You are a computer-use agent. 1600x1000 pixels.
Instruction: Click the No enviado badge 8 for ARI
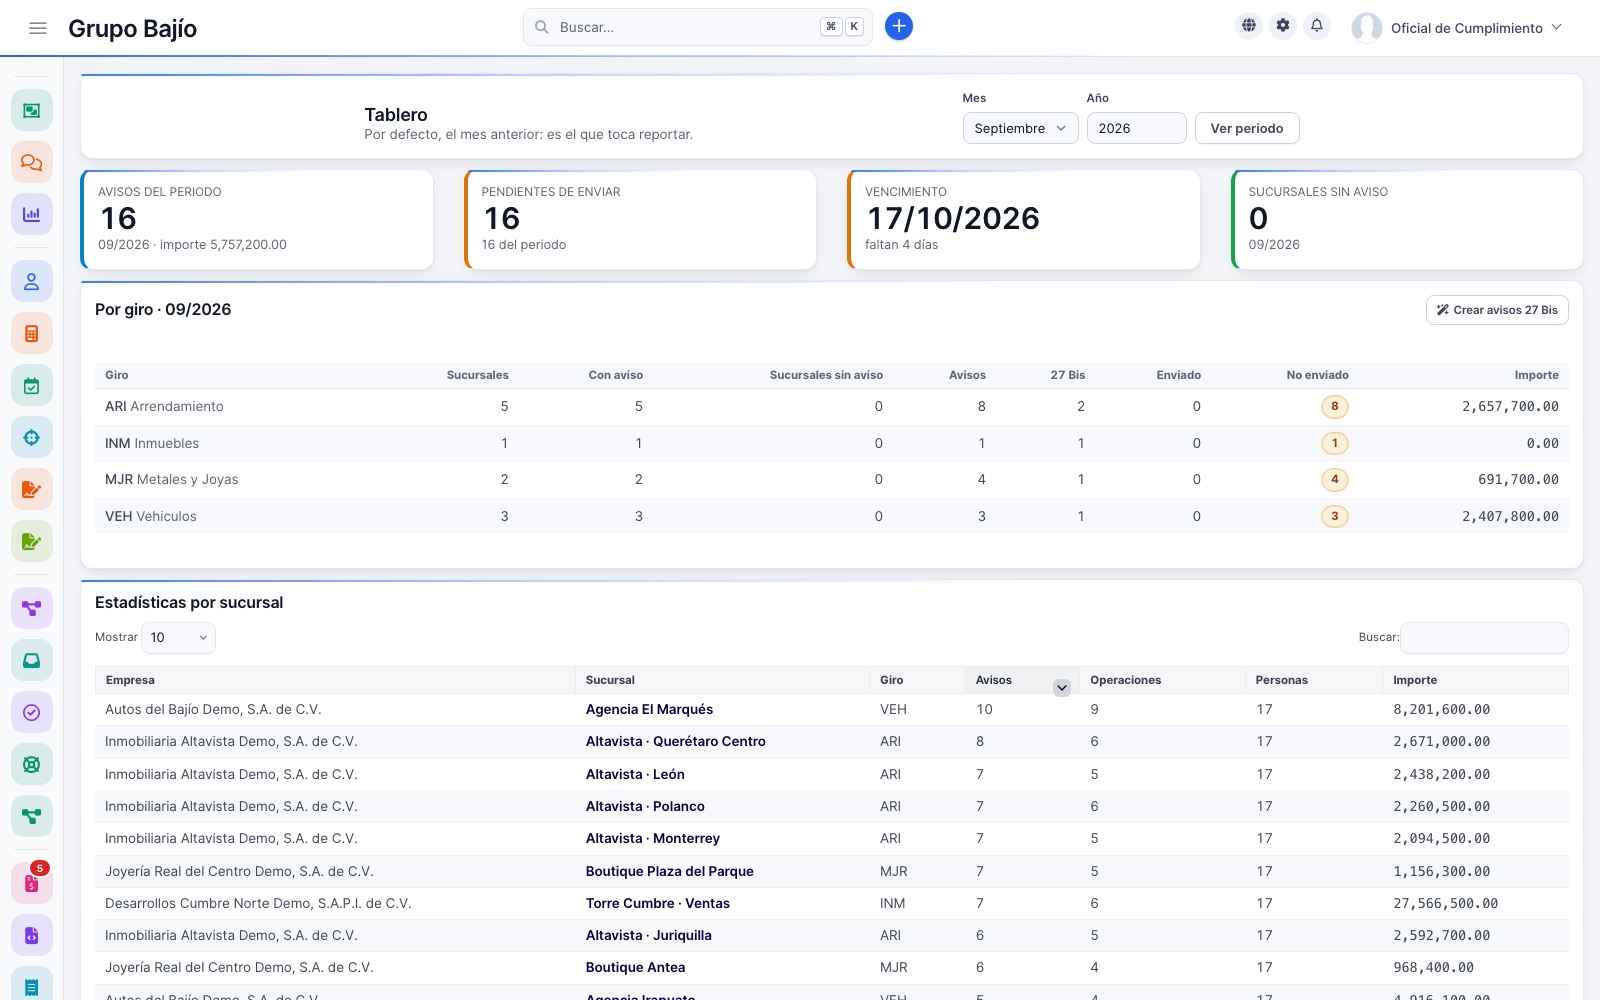[1334, 406]
